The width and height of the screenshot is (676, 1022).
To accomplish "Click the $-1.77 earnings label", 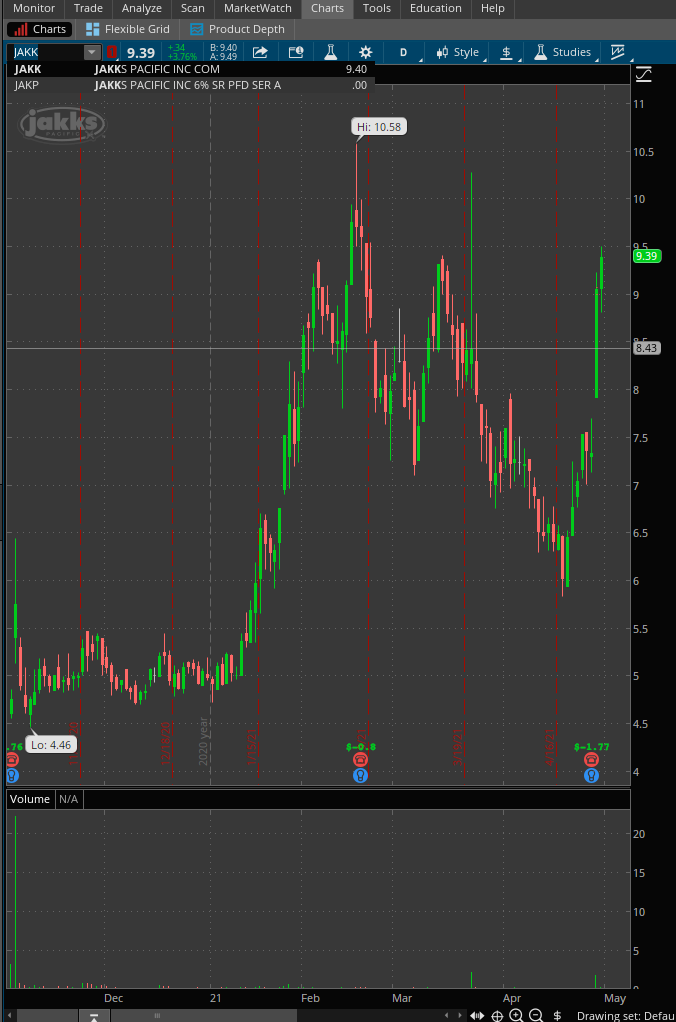I will (591, 747).
